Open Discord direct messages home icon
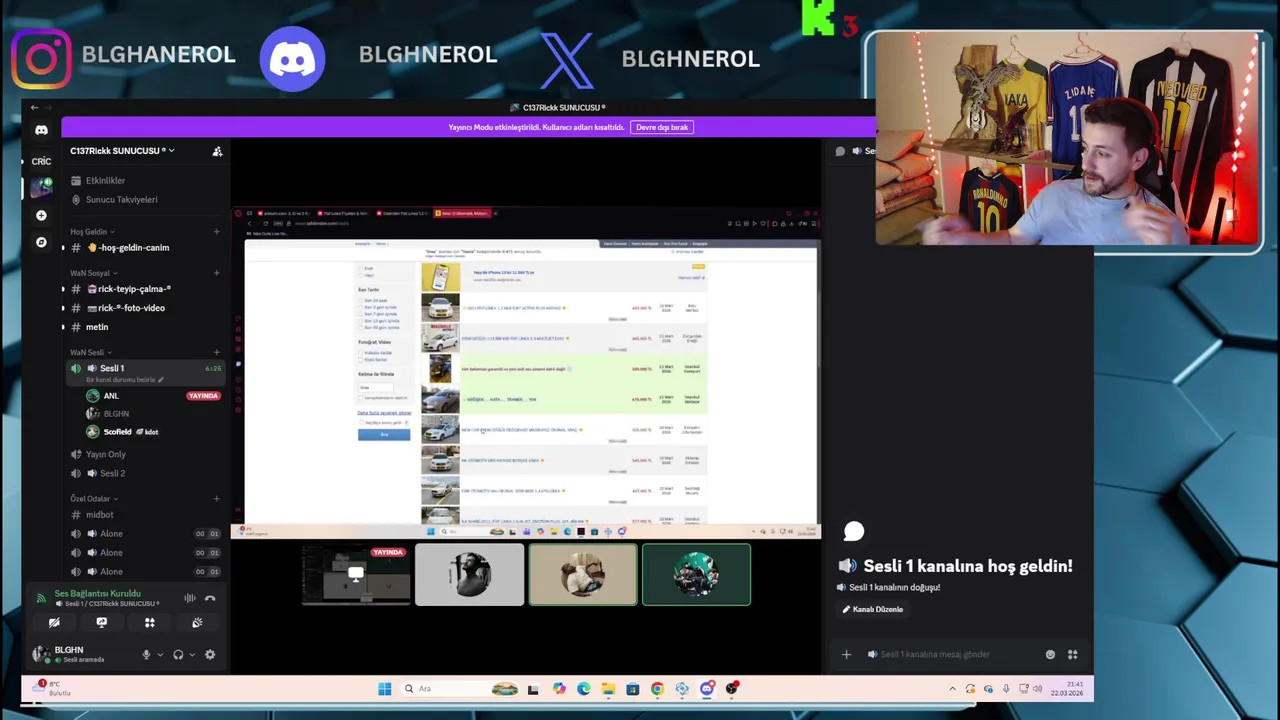The height and width of the screenshot is (720, 1280). (41, 130)
